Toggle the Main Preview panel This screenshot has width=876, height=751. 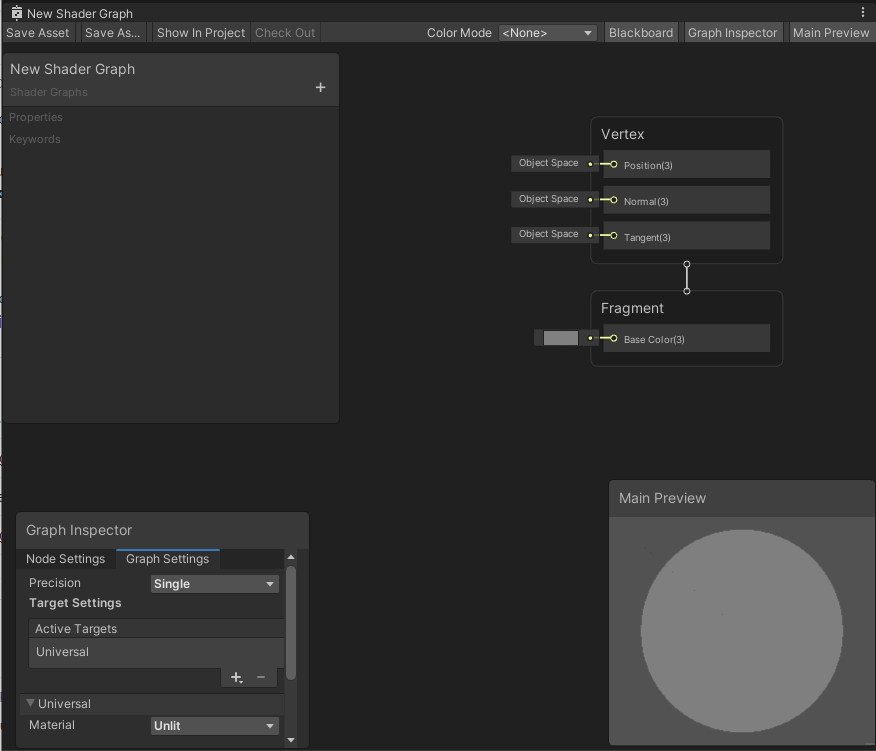point(831,32)
